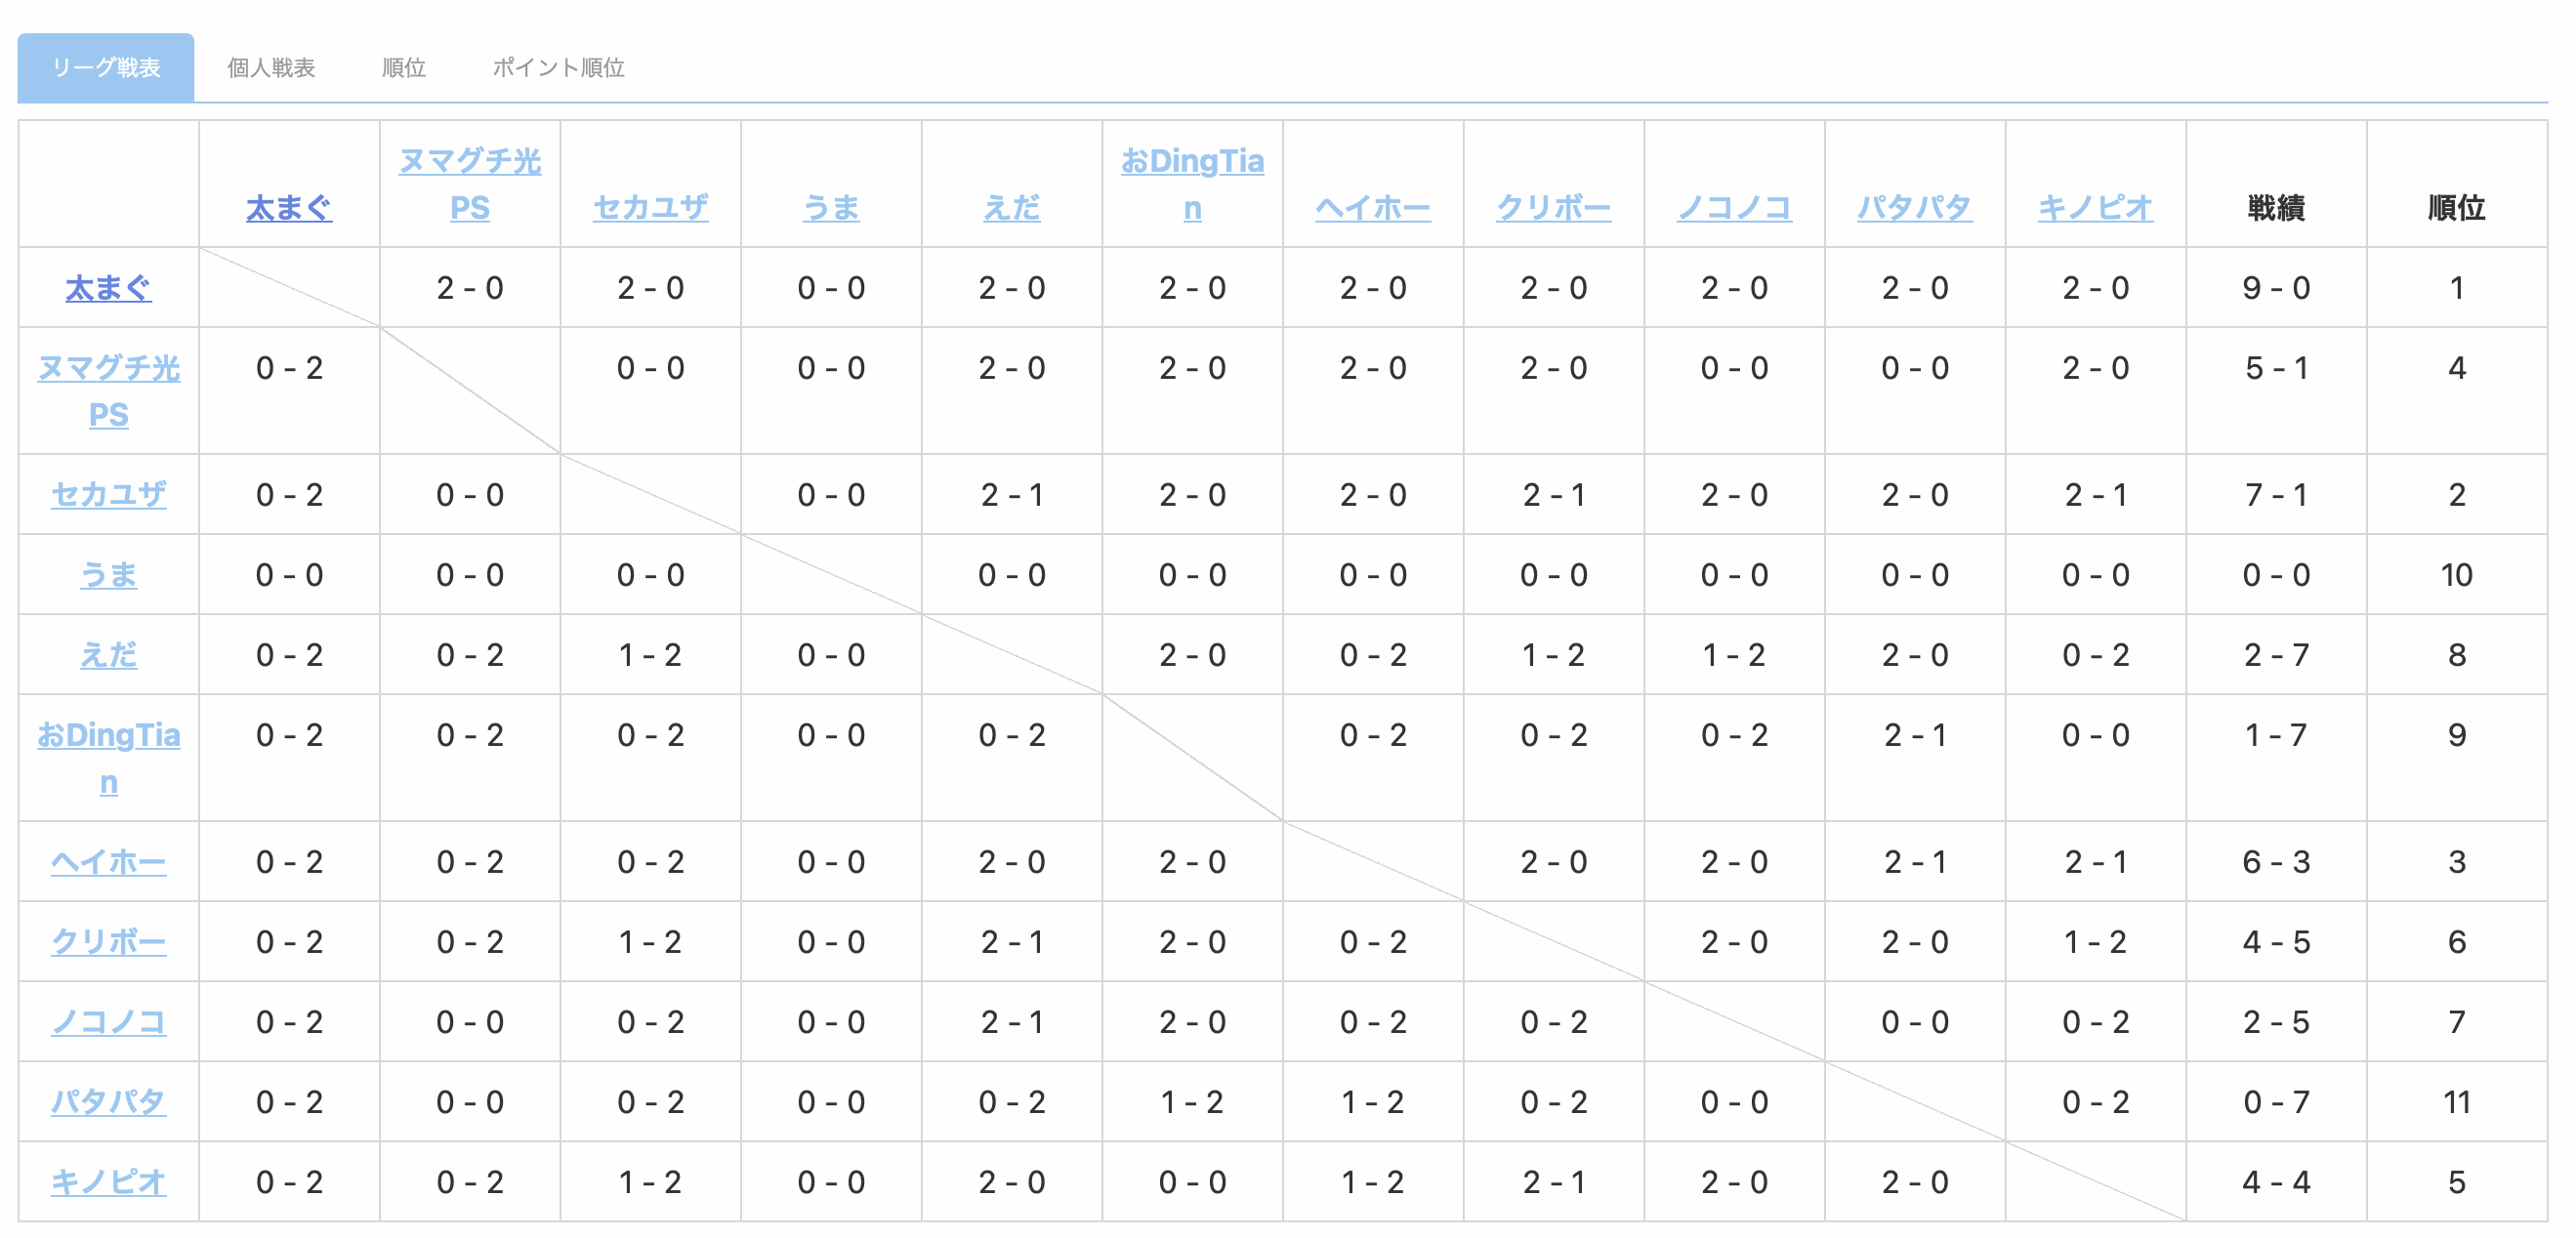Click パタパタ column header link
The image size is (2576, 1238).
[x=1915, y=208]
